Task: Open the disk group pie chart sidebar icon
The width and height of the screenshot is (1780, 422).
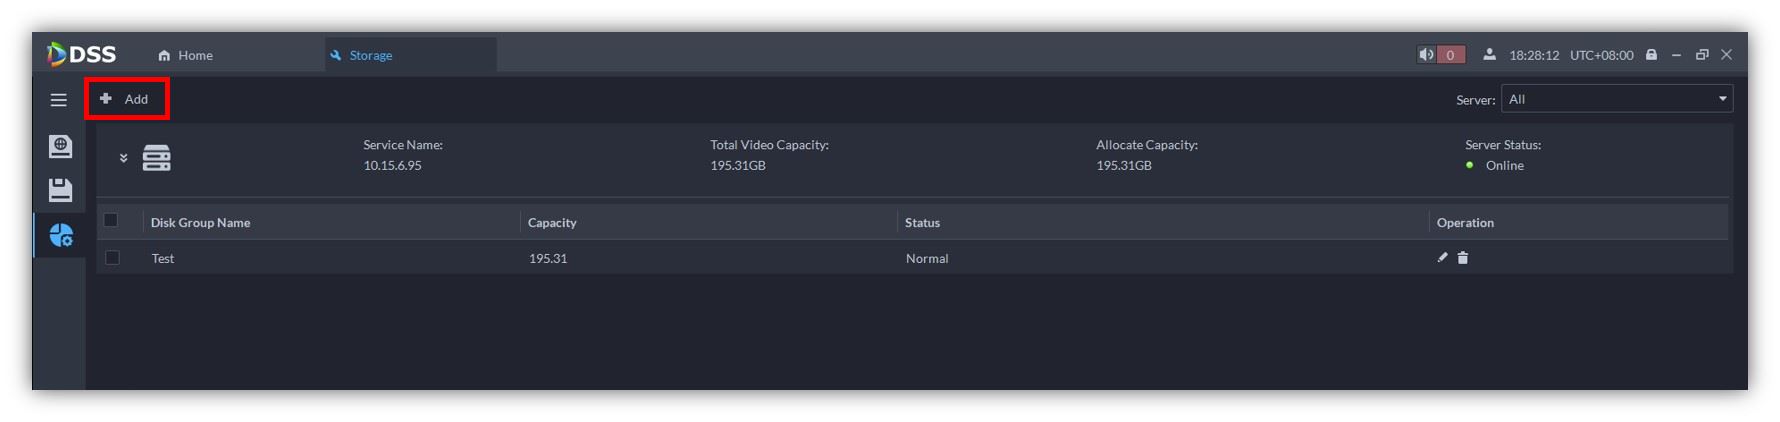Action: [x=61, y=235]
